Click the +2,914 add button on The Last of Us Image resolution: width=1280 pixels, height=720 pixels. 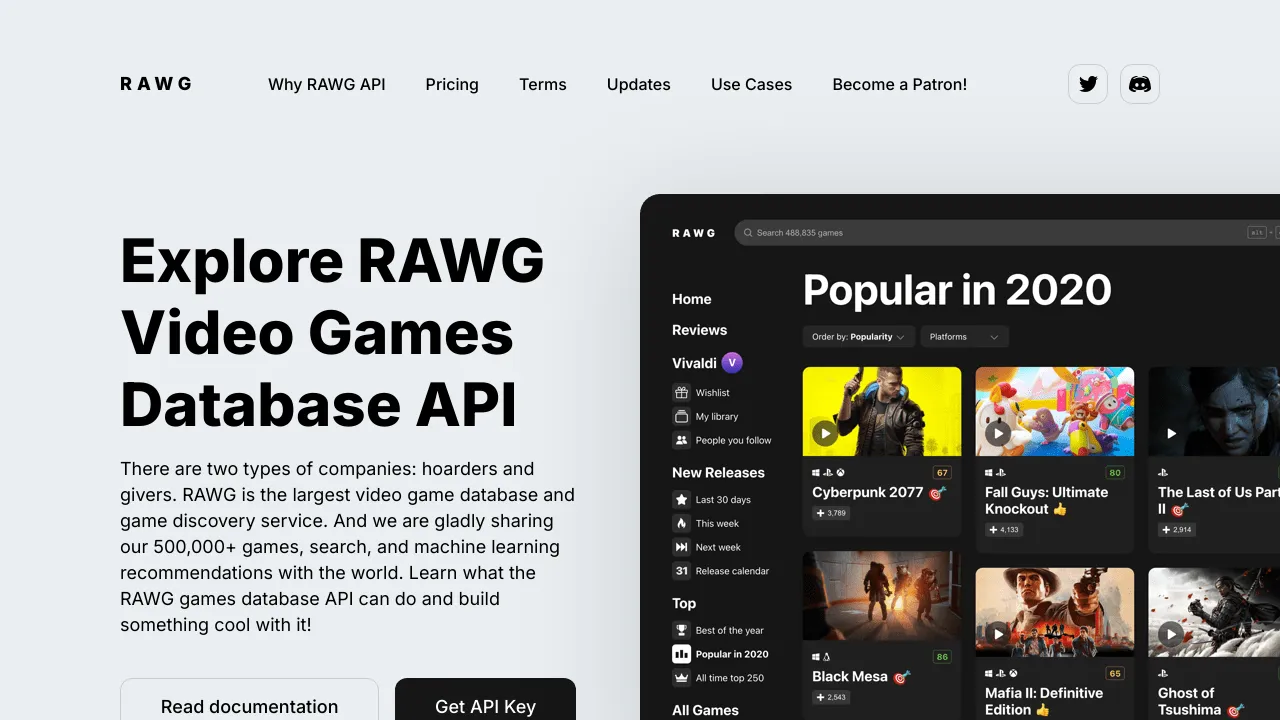(1177, 529)
